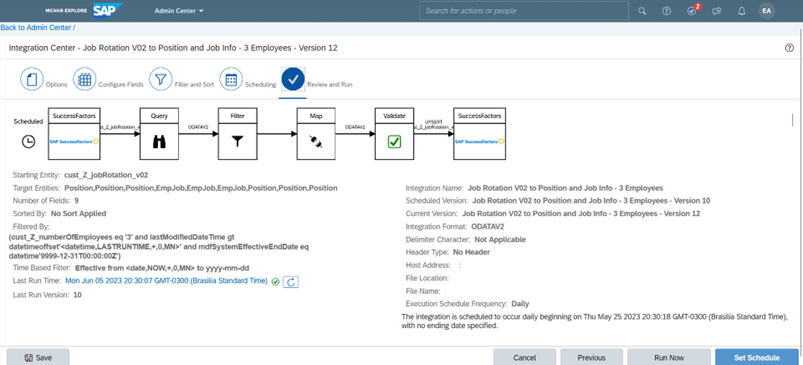803x365 pixels.
Task: Click the Header Type value No Header
Action: [471, 252]
